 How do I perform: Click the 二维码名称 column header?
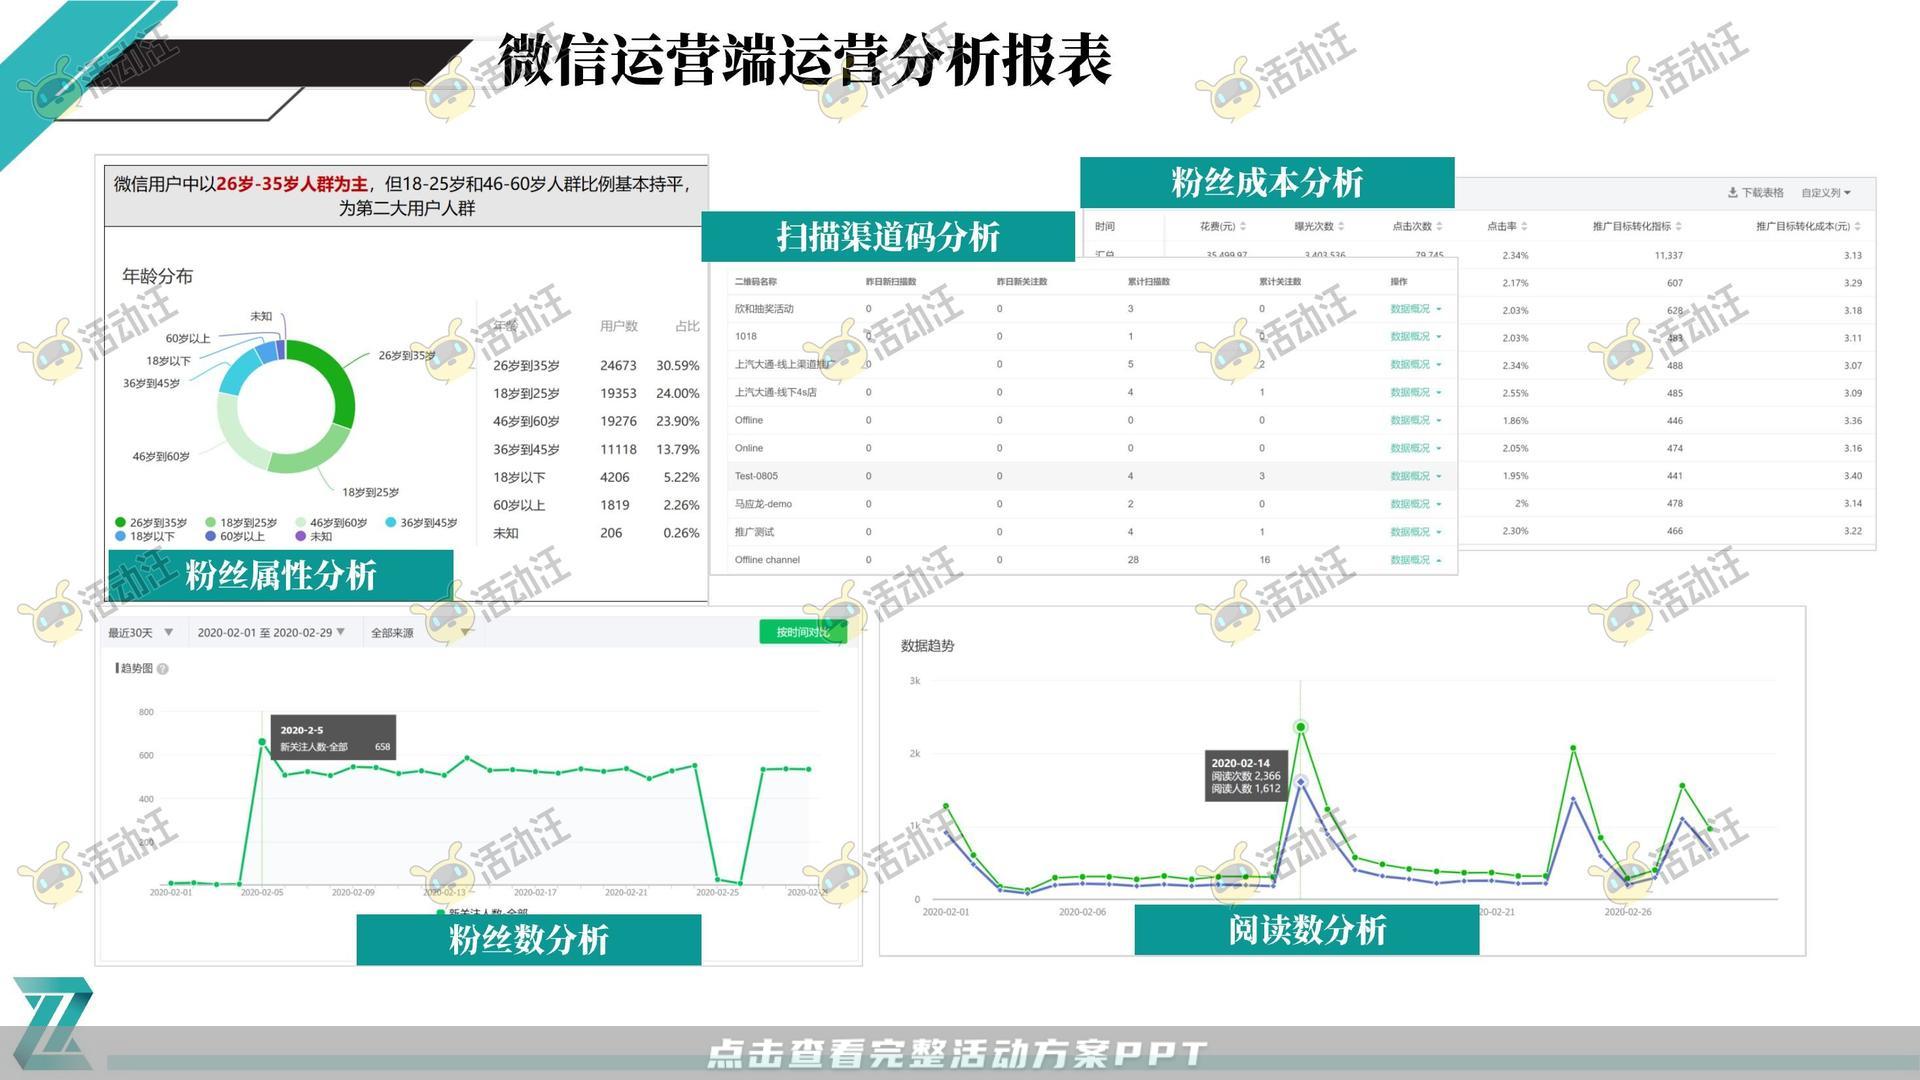click(756, 282)
